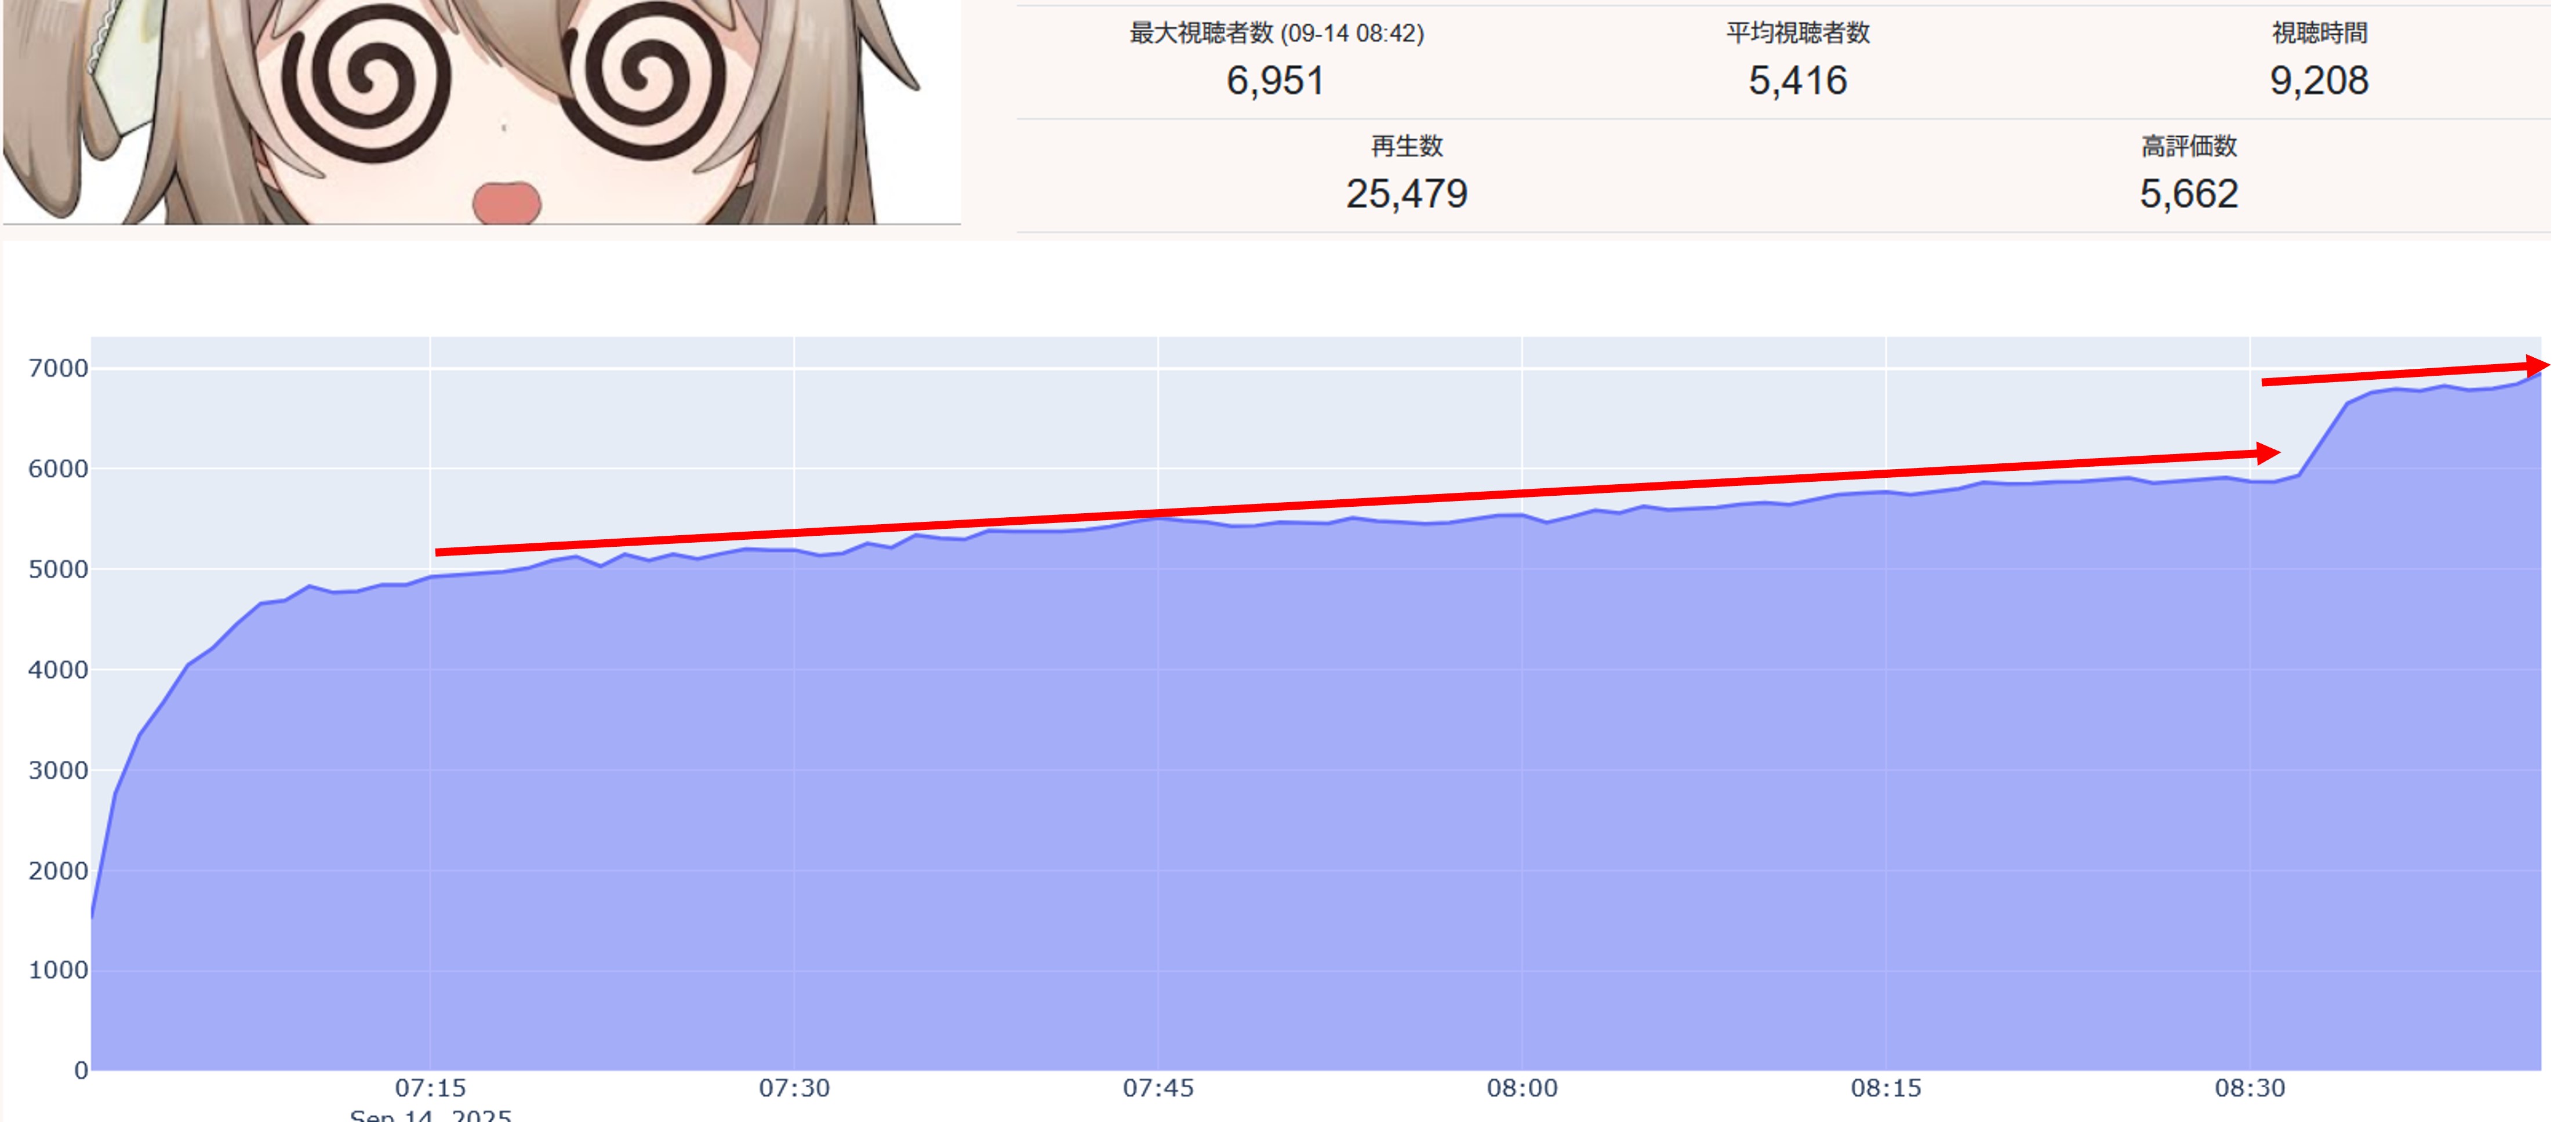Click the 08:00 x-axis time label
This screenshot has width=2576, height=1122.
(x=1522, y=1088)
